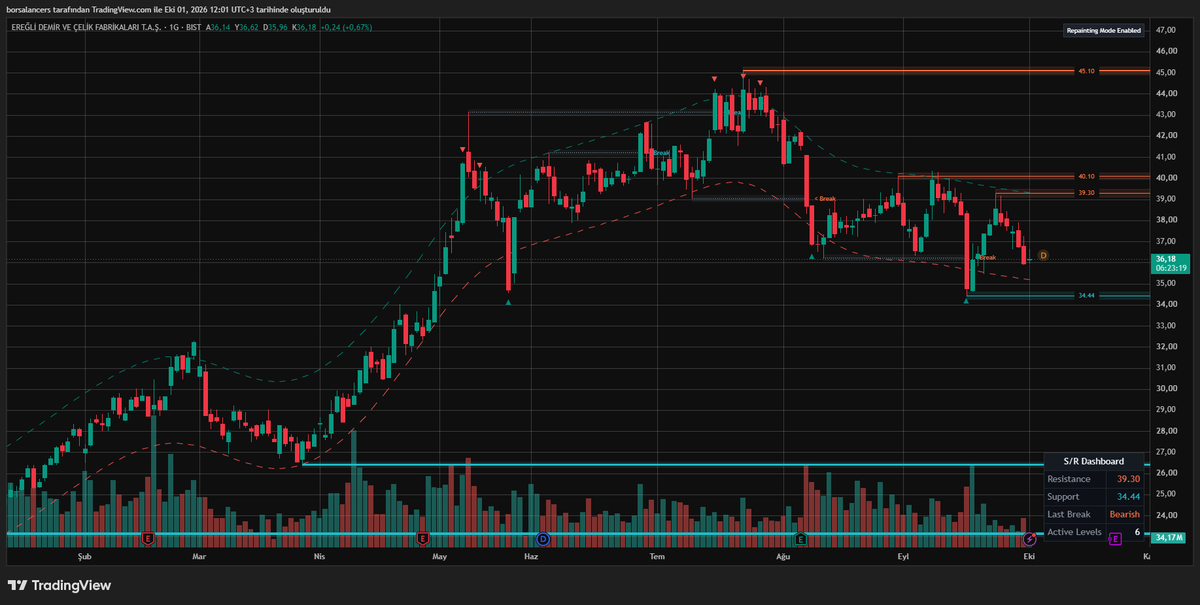Click the Resistance 39.30 dashboard row
The image size is (1200, 605).
coord(1096,479)
